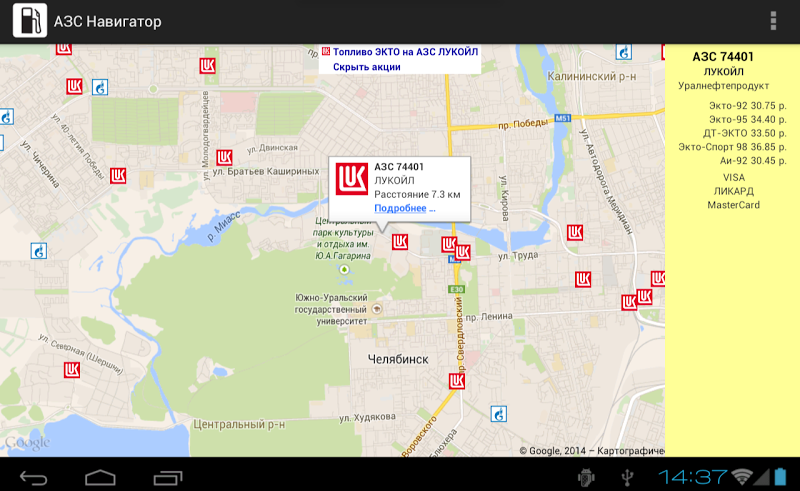This screenshot has width=800, height=491.
Task: Tap blue gas station marker near ул. Худякова
Action: 498,414
